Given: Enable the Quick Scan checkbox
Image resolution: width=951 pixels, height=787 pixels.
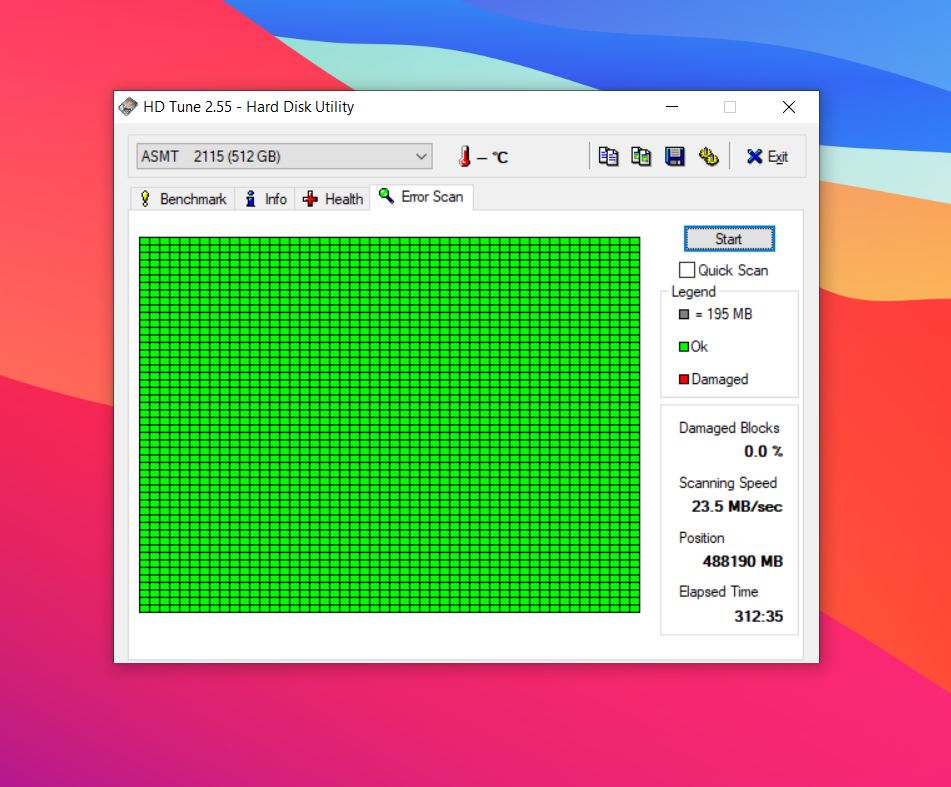Looking at the screenshot, I should (x=687, y=270).
